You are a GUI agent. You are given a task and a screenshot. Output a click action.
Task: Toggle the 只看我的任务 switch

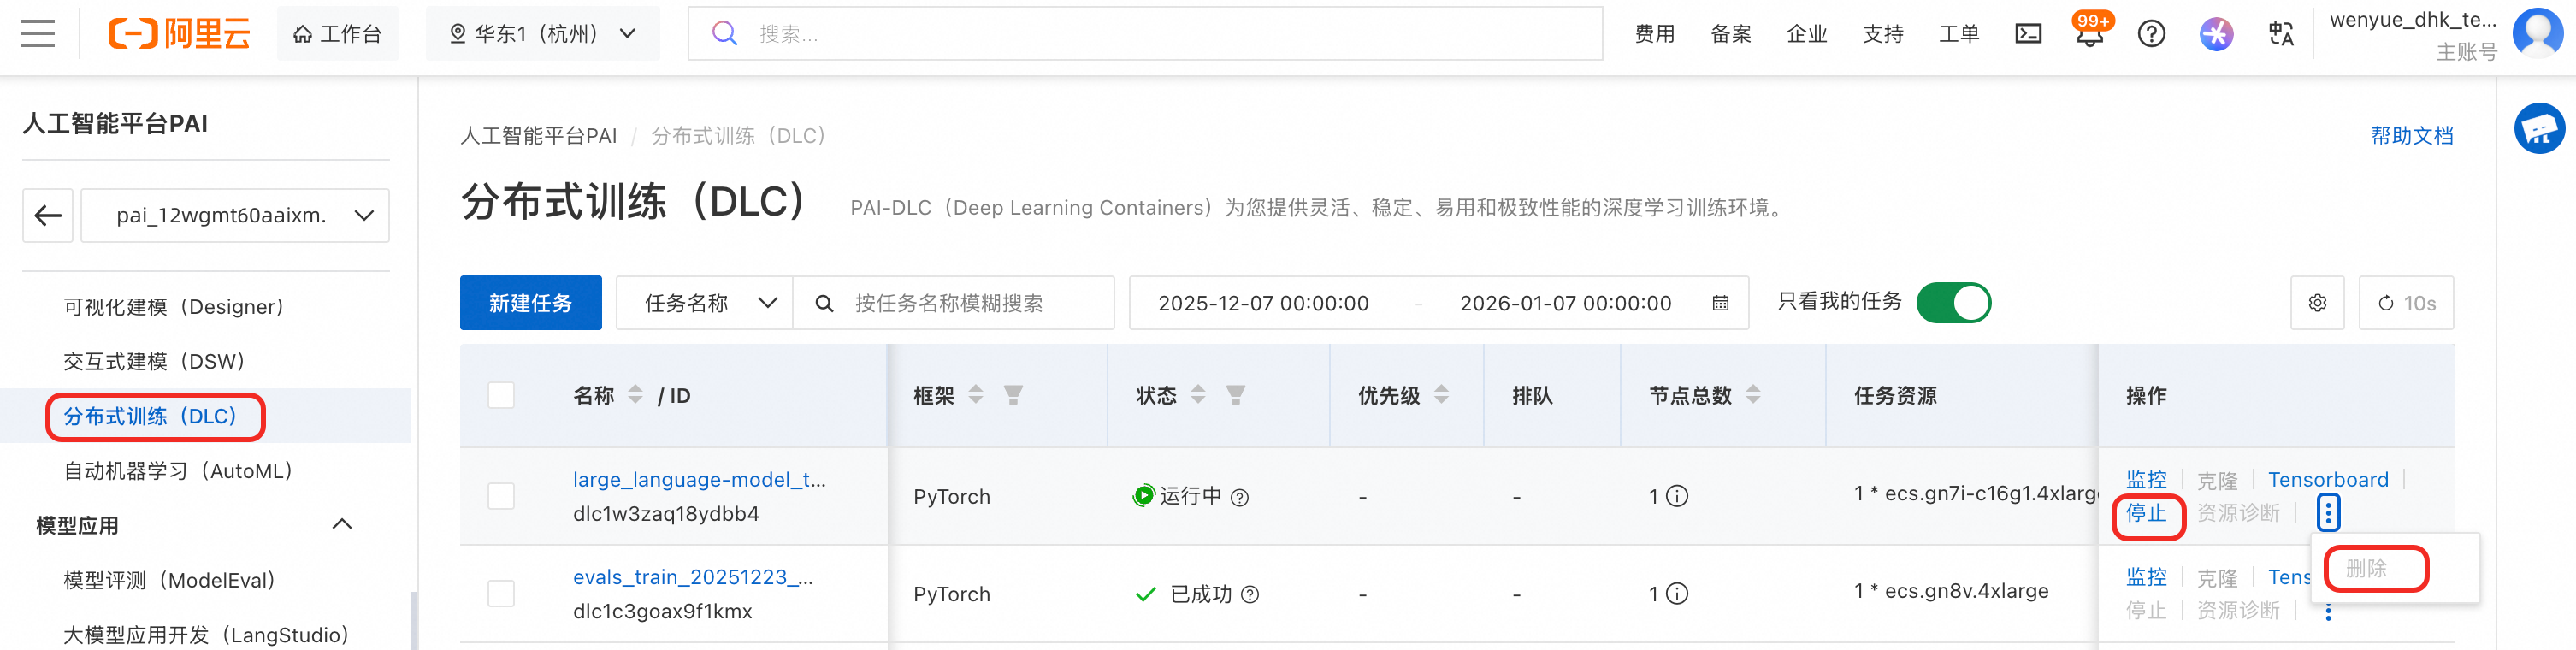coord(1953,303)
